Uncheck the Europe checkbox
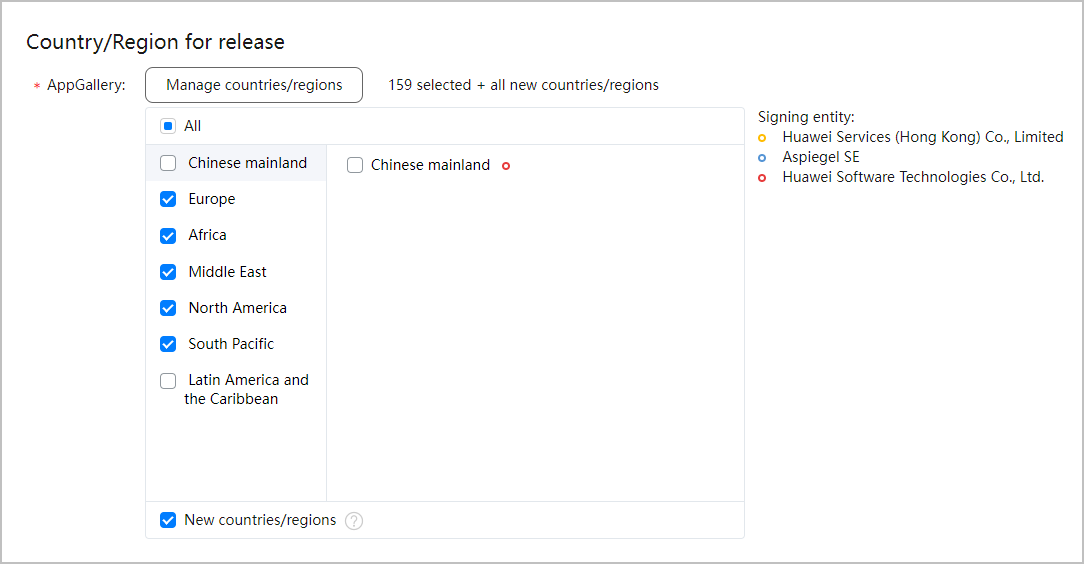This screenshot has height=564, width=1084. 168,199
